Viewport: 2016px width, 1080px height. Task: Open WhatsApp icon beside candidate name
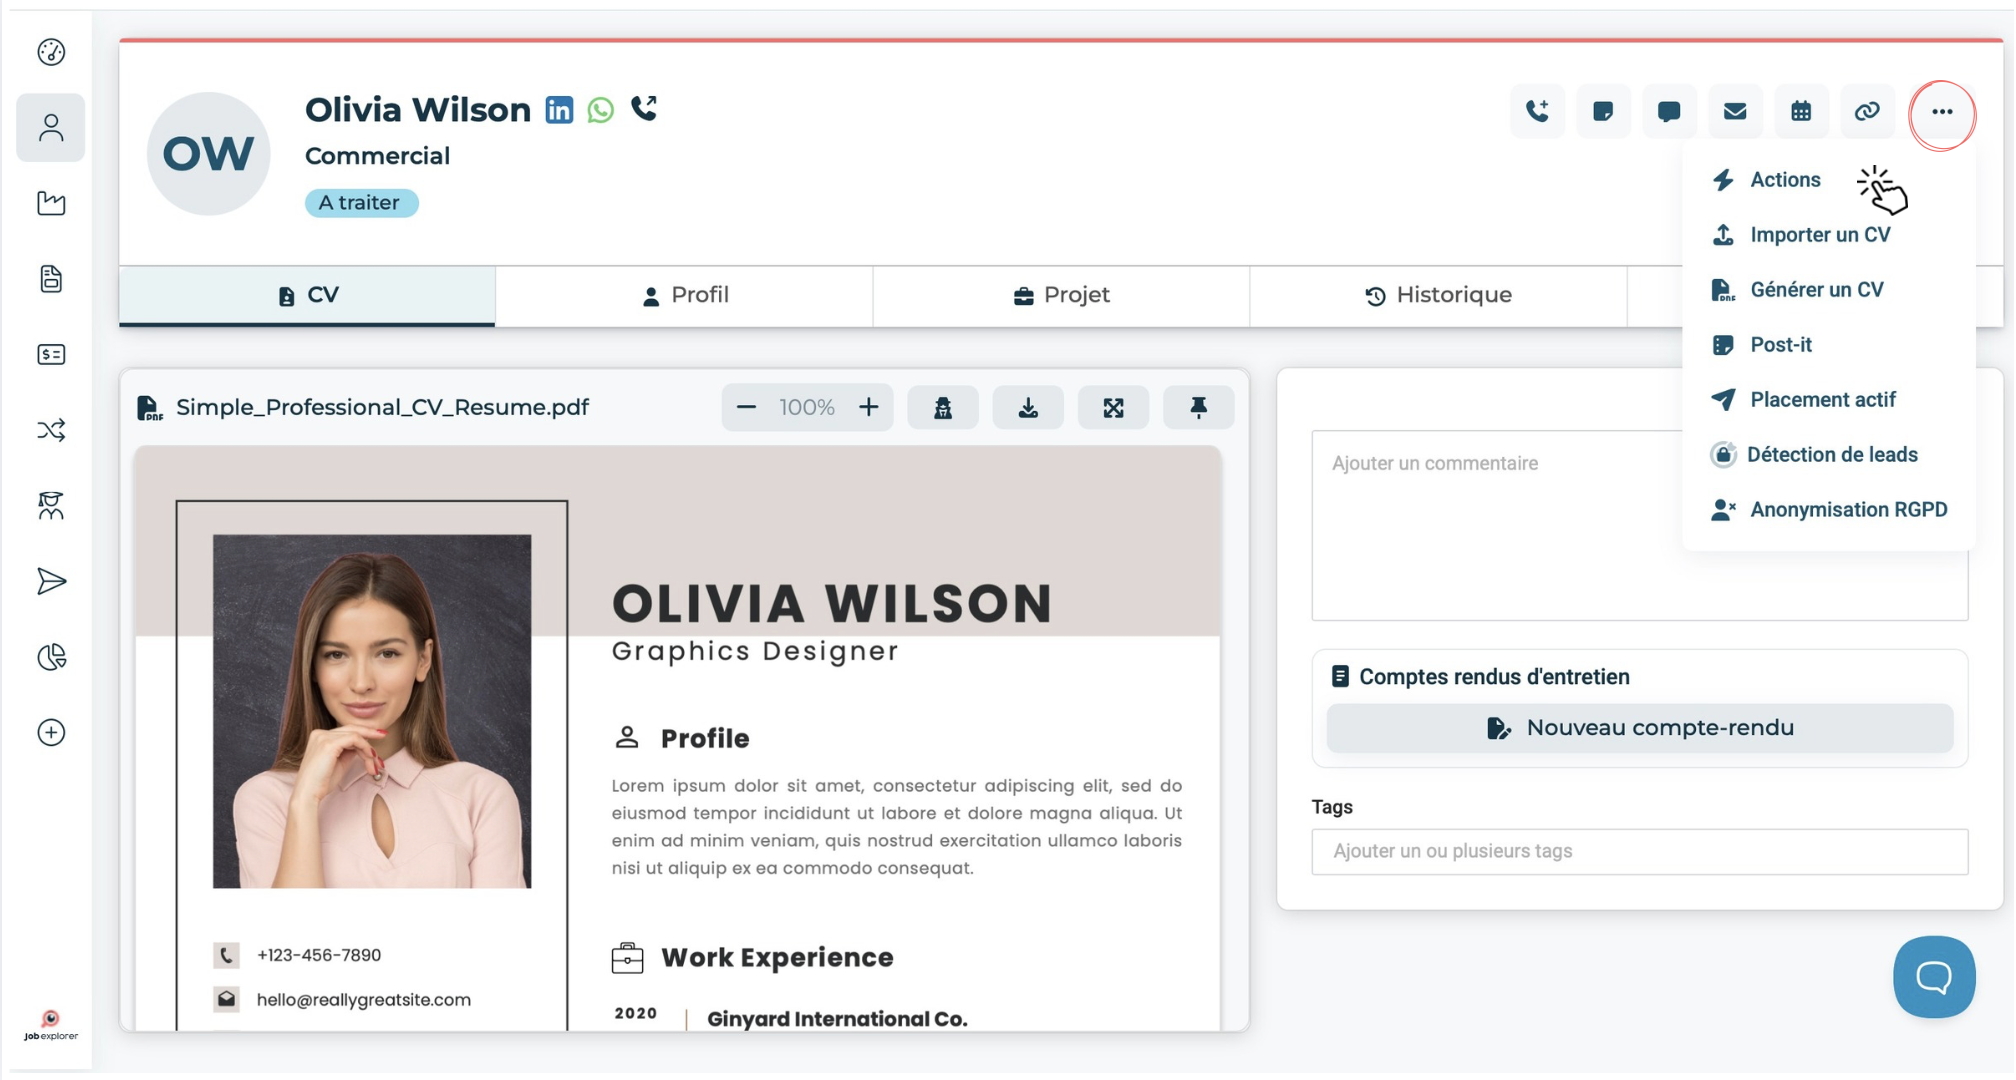pyautogui.click(x=600, y=110)
